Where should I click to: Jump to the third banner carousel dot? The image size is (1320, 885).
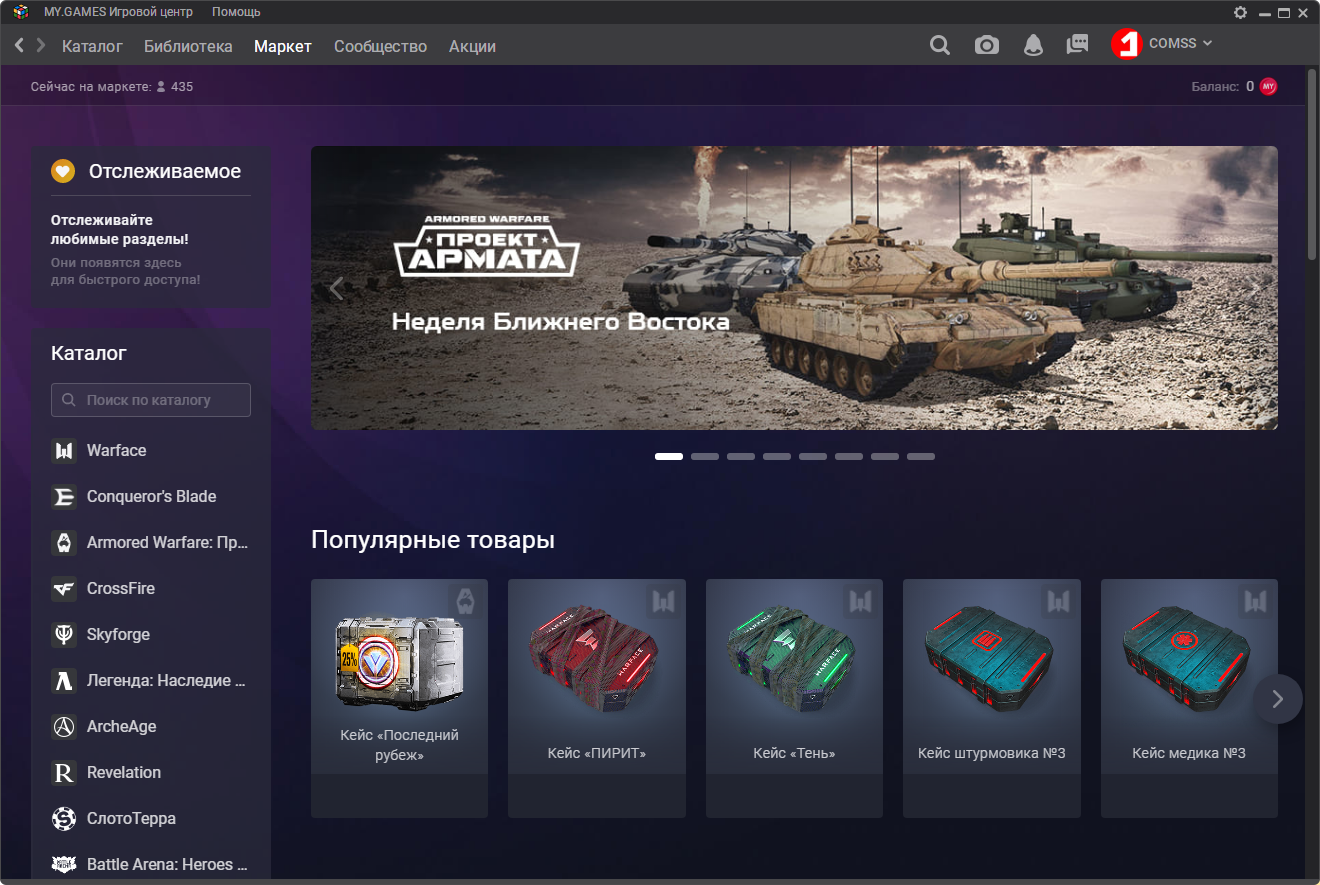(x=741, y=456)
